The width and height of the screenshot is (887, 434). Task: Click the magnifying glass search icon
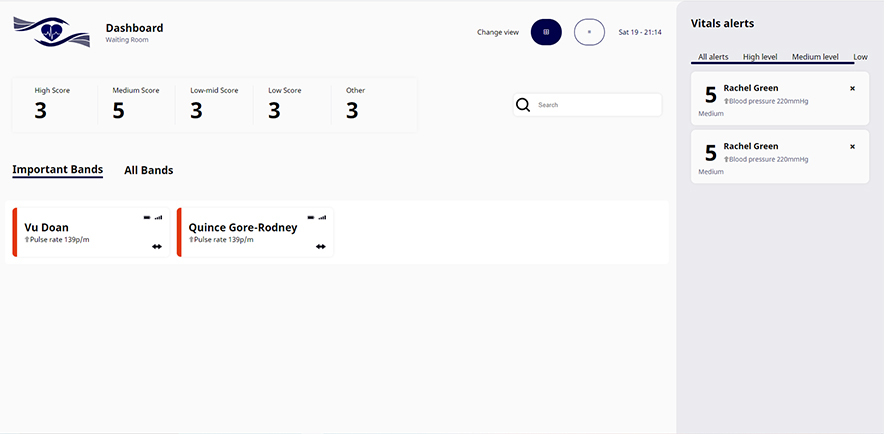pos(523,105)
